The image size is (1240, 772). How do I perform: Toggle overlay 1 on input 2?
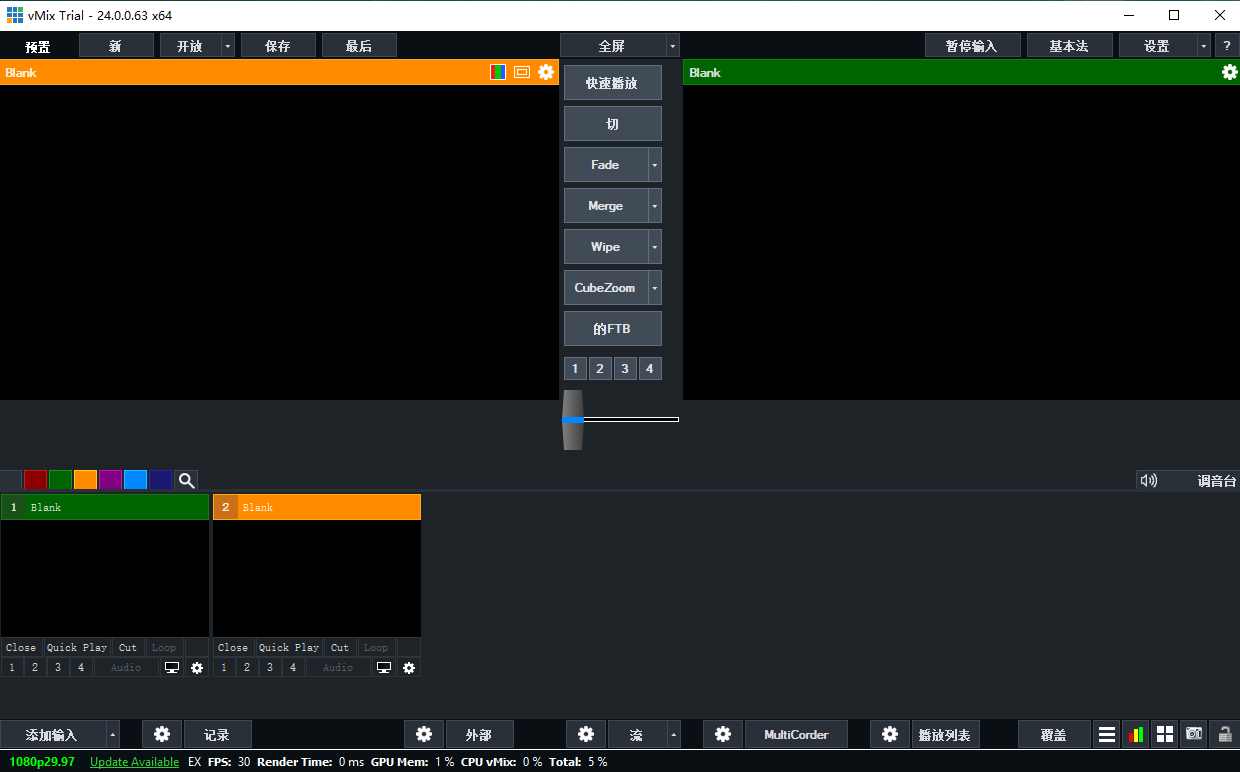click(x=223, y=667)
